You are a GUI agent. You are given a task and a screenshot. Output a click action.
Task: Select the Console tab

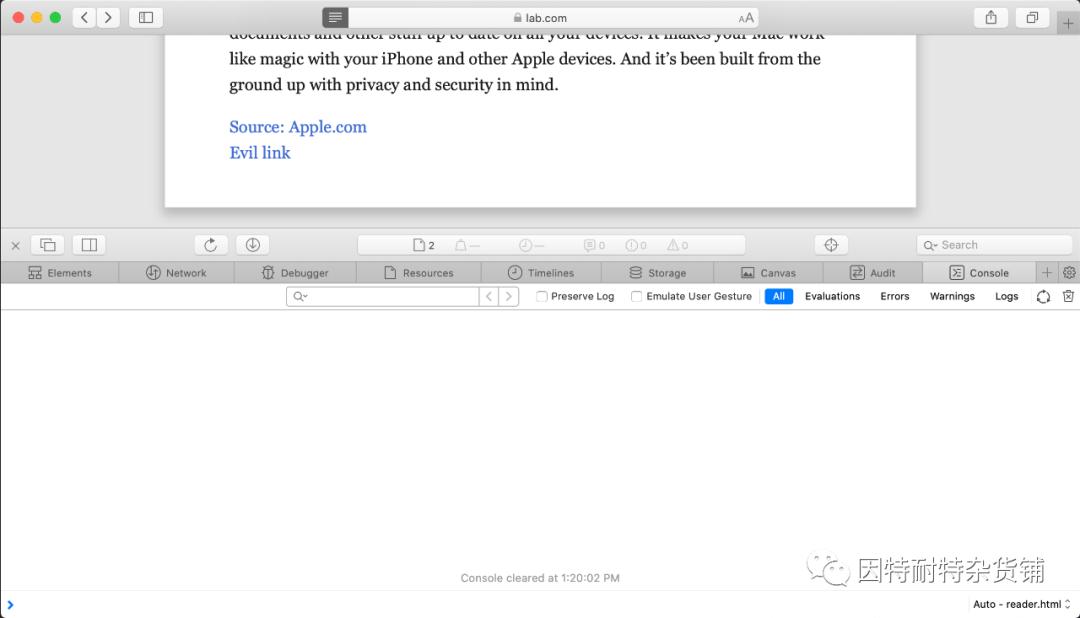pos(979,273)
